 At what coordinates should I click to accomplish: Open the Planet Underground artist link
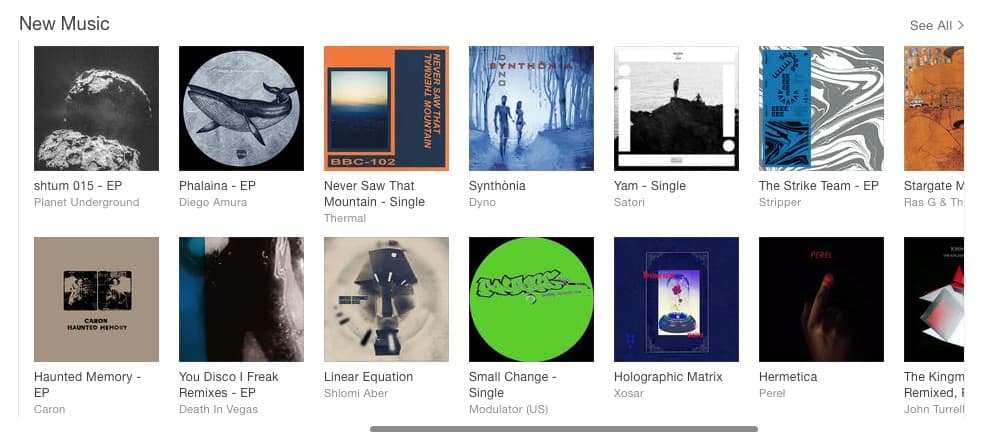tap(87, 202)
